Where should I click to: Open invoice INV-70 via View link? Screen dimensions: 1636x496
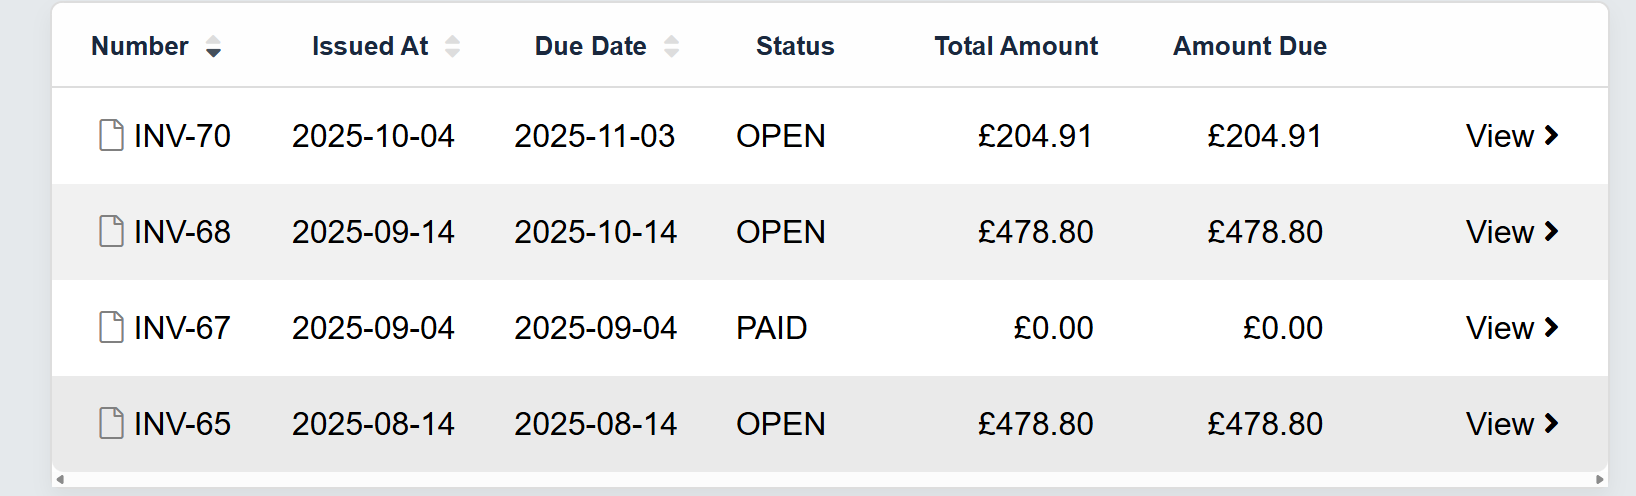tap(1499, 136)
